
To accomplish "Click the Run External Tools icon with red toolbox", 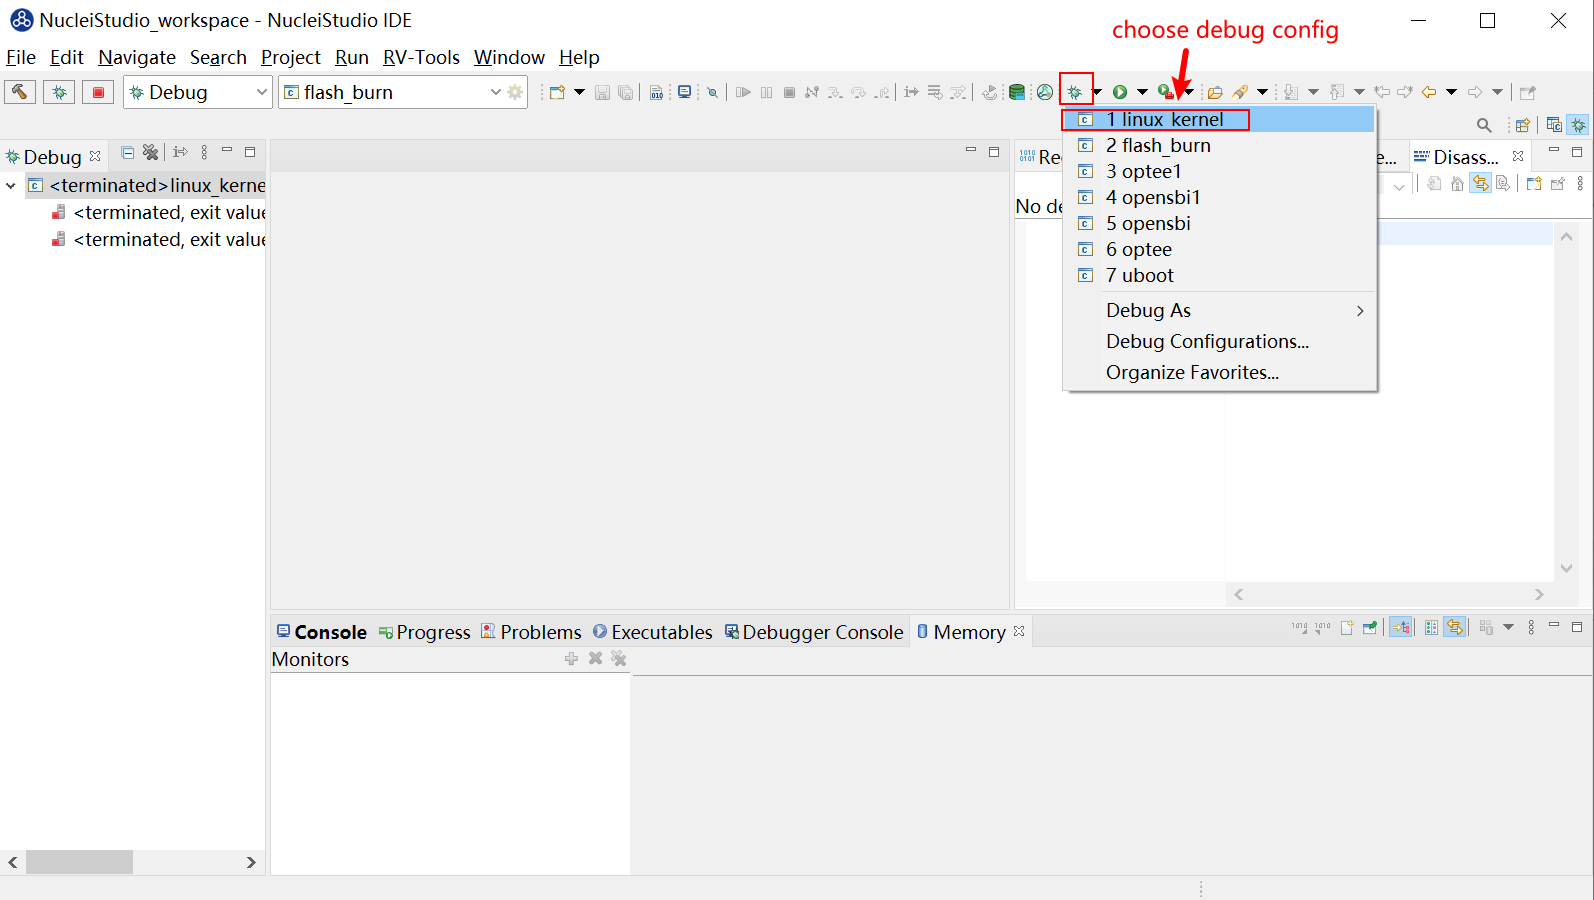I will [1165, 92].
